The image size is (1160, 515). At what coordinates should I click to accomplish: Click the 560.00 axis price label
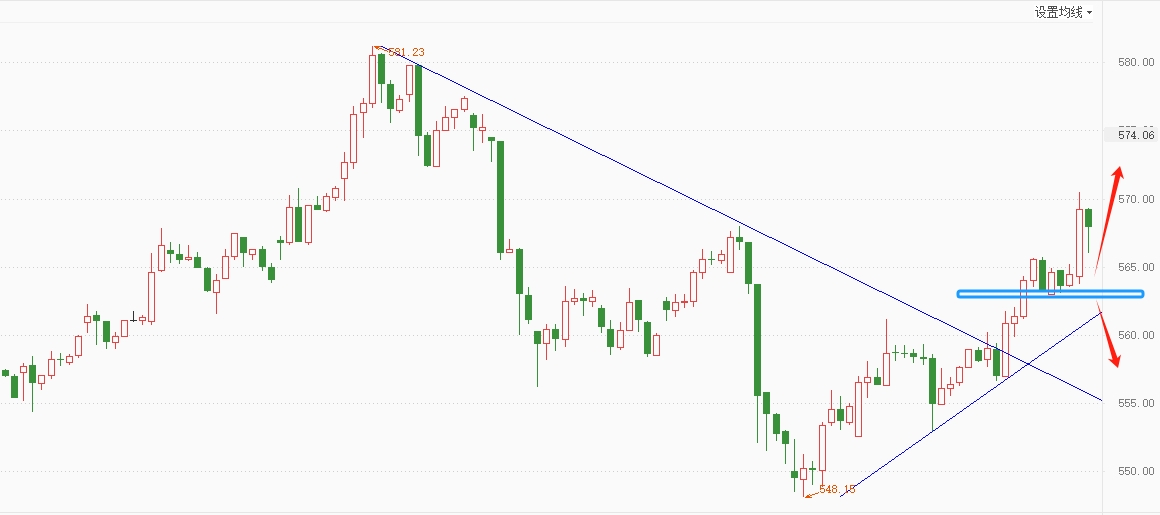coord(1136,335)
